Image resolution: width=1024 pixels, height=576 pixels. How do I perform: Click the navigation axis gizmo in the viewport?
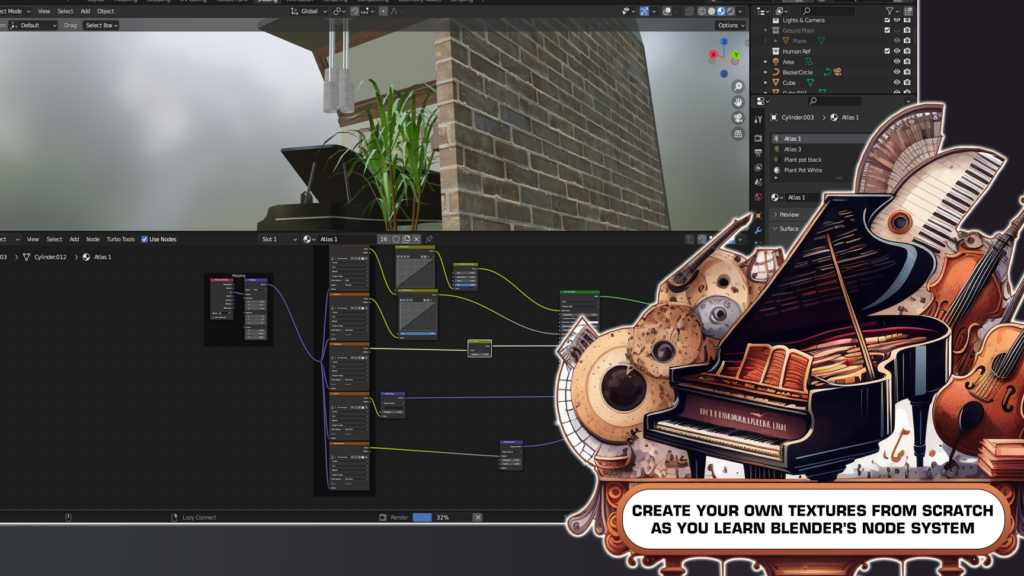click(x=724, y=55)
